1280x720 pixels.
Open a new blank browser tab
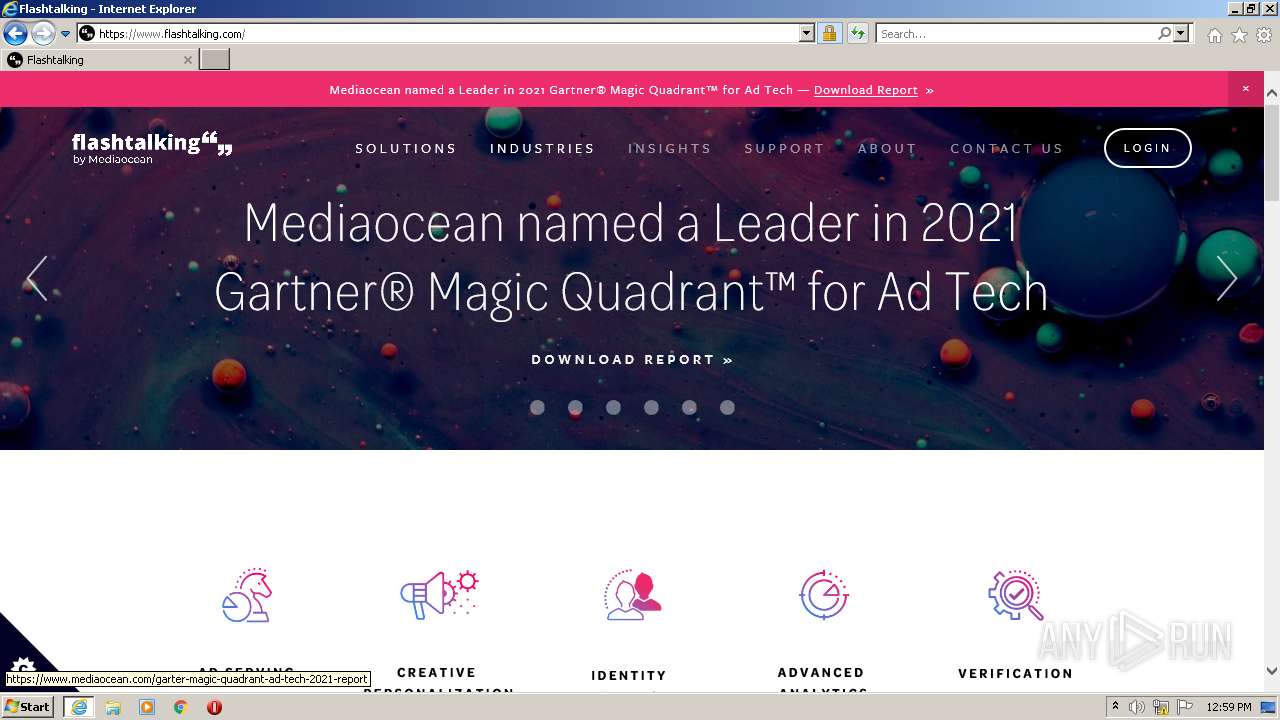pos(215,60)
